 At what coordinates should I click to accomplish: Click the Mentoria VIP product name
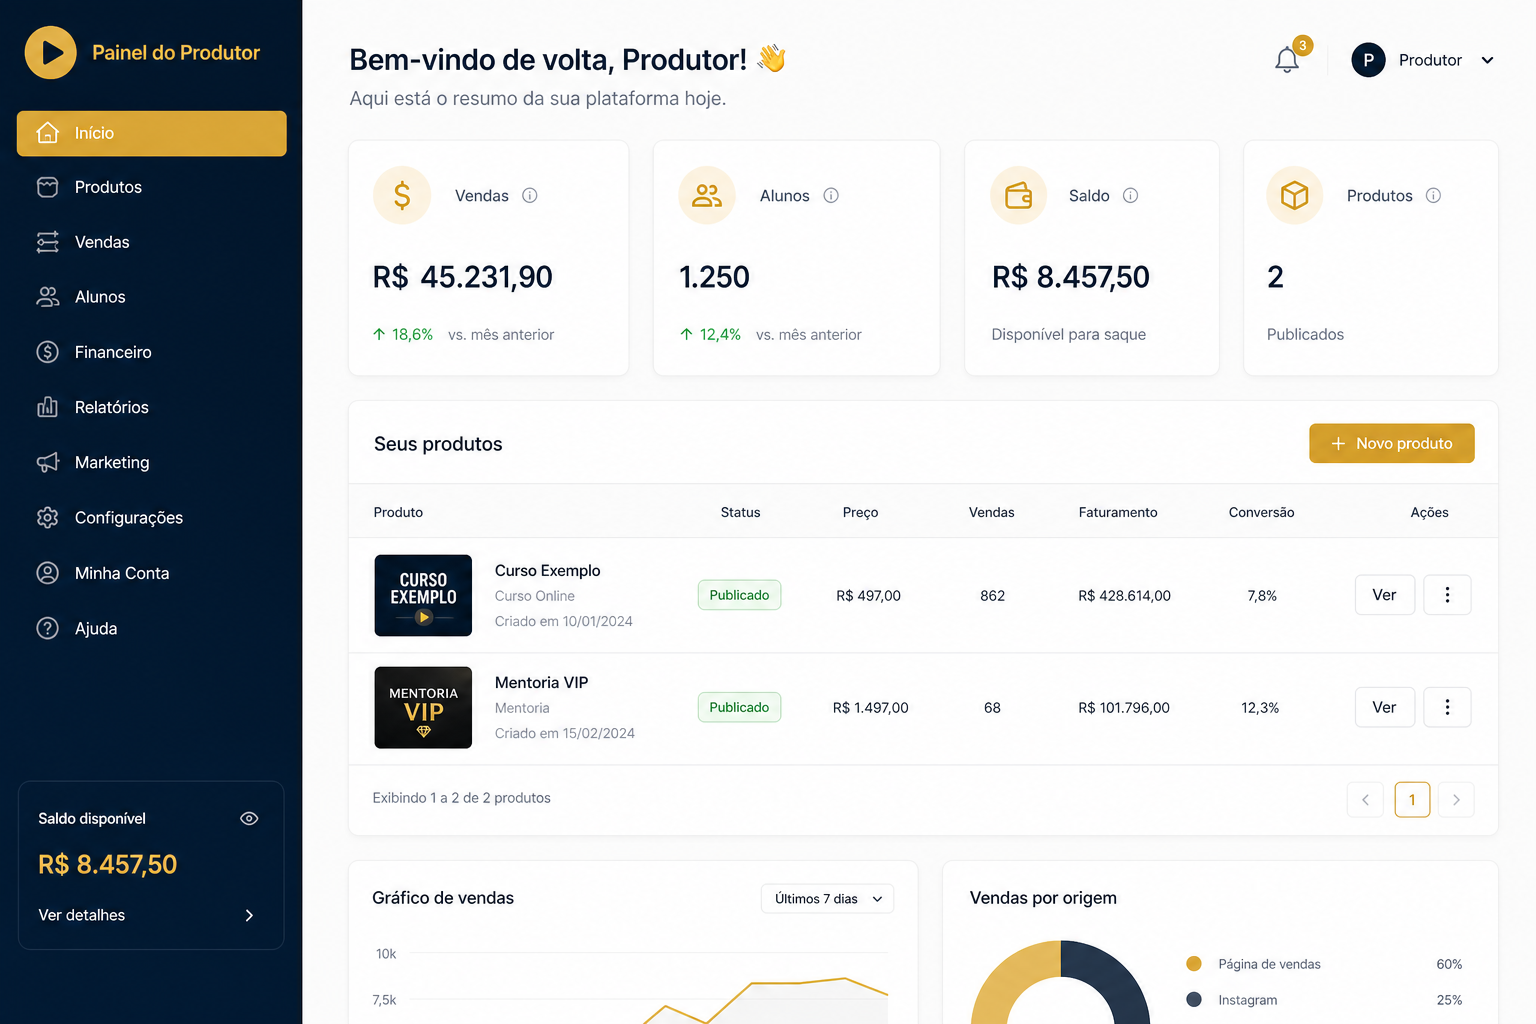click(x=541, y=682)
